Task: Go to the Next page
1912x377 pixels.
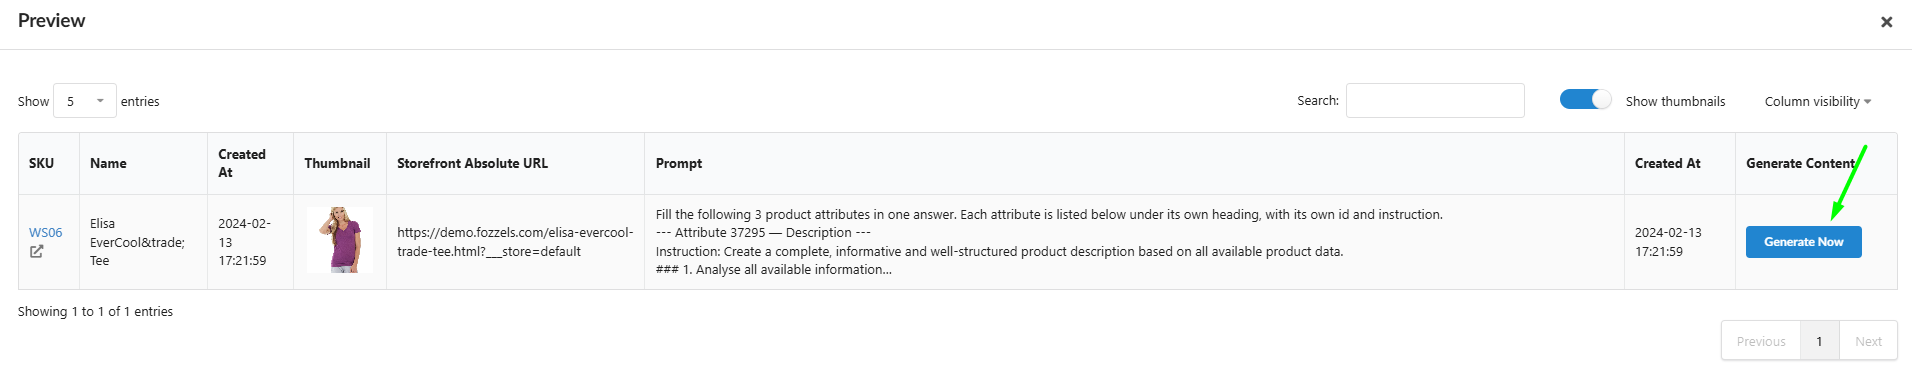Action: click(1868, 341)
